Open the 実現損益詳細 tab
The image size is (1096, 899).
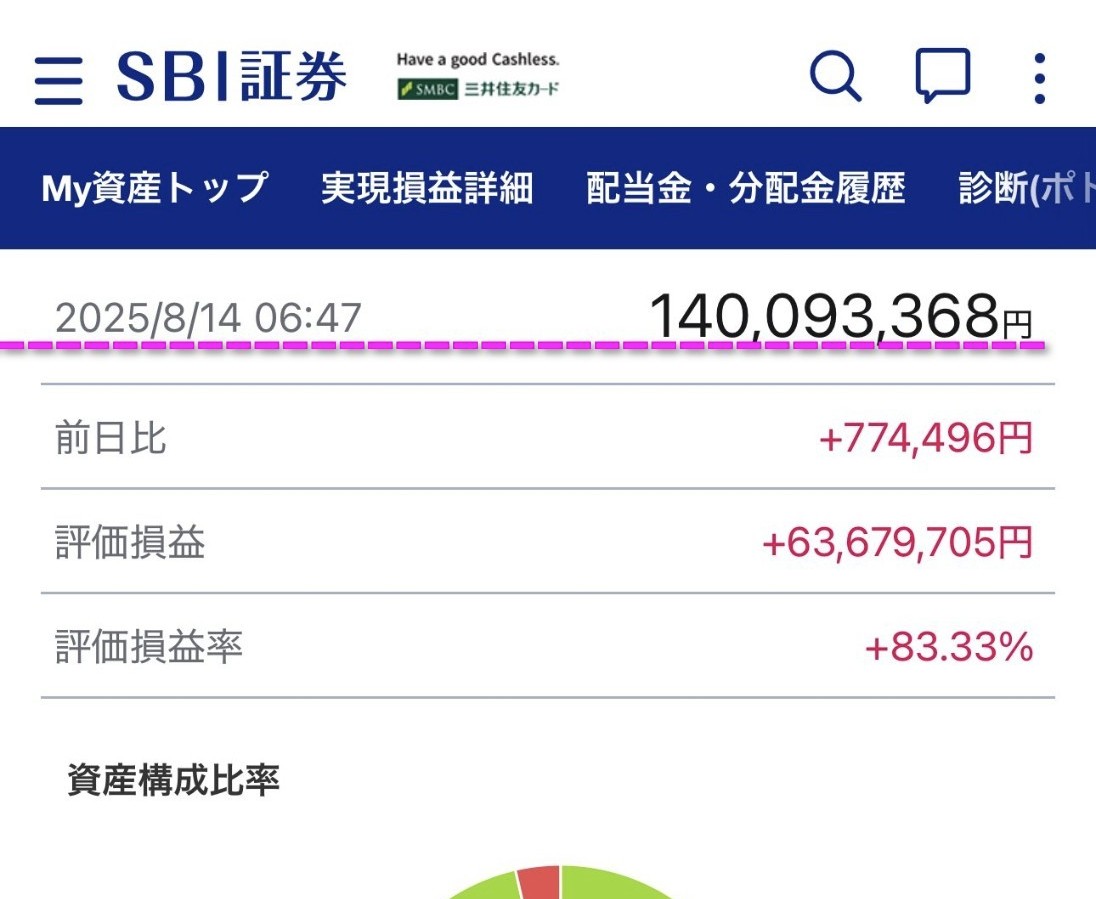point(427,188)
